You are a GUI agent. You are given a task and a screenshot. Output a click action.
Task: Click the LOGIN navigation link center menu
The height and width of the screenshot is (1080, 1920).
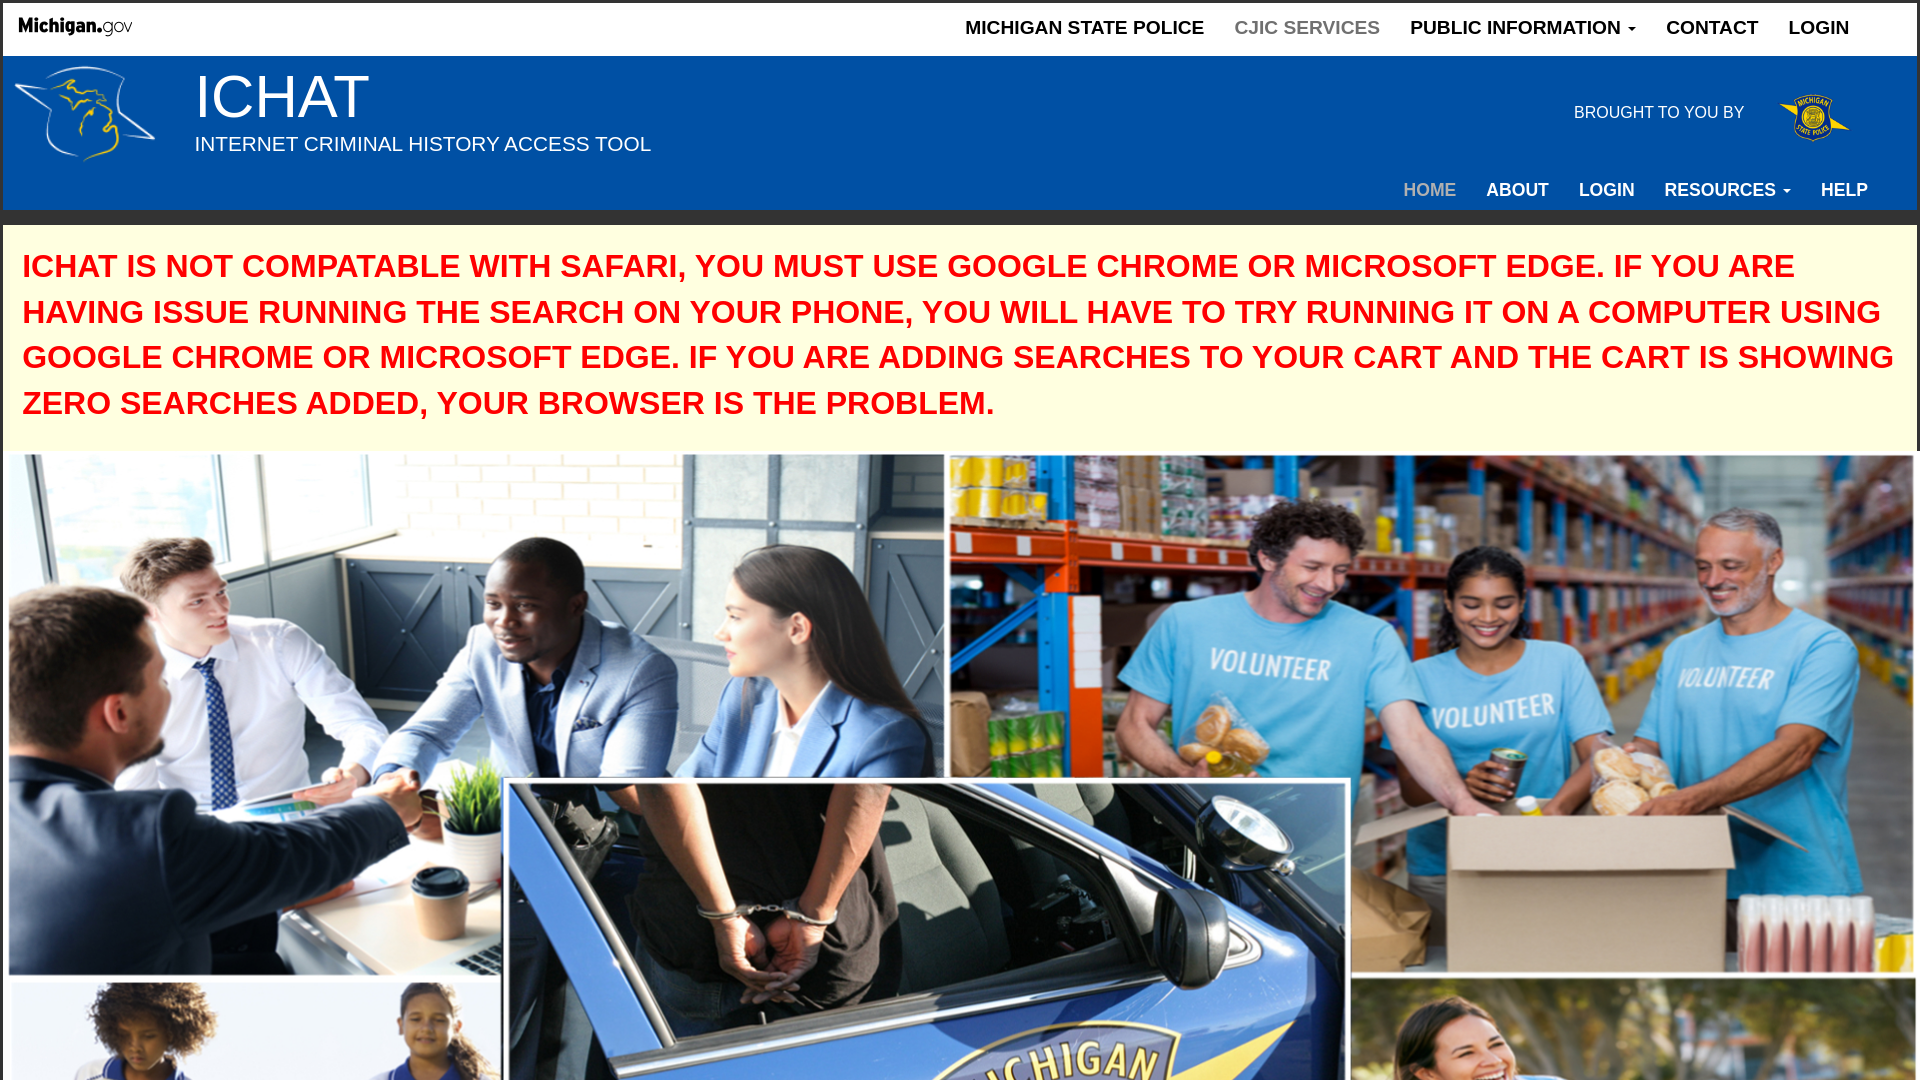(1606, 190)
